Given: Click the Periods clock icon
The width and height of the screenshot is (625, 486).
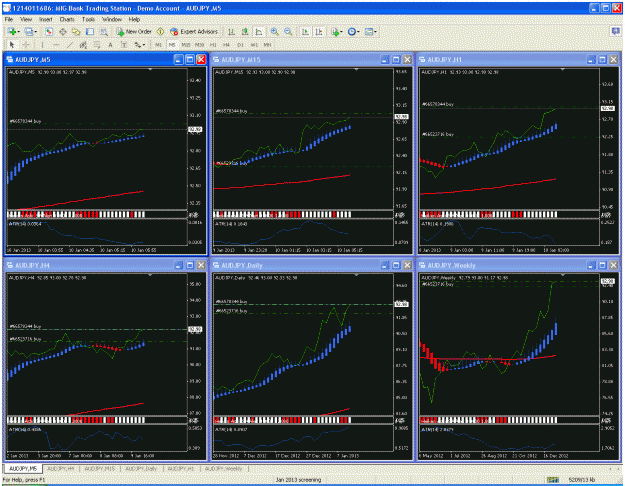Looking at the screenshot, I should tap(352, 31).
